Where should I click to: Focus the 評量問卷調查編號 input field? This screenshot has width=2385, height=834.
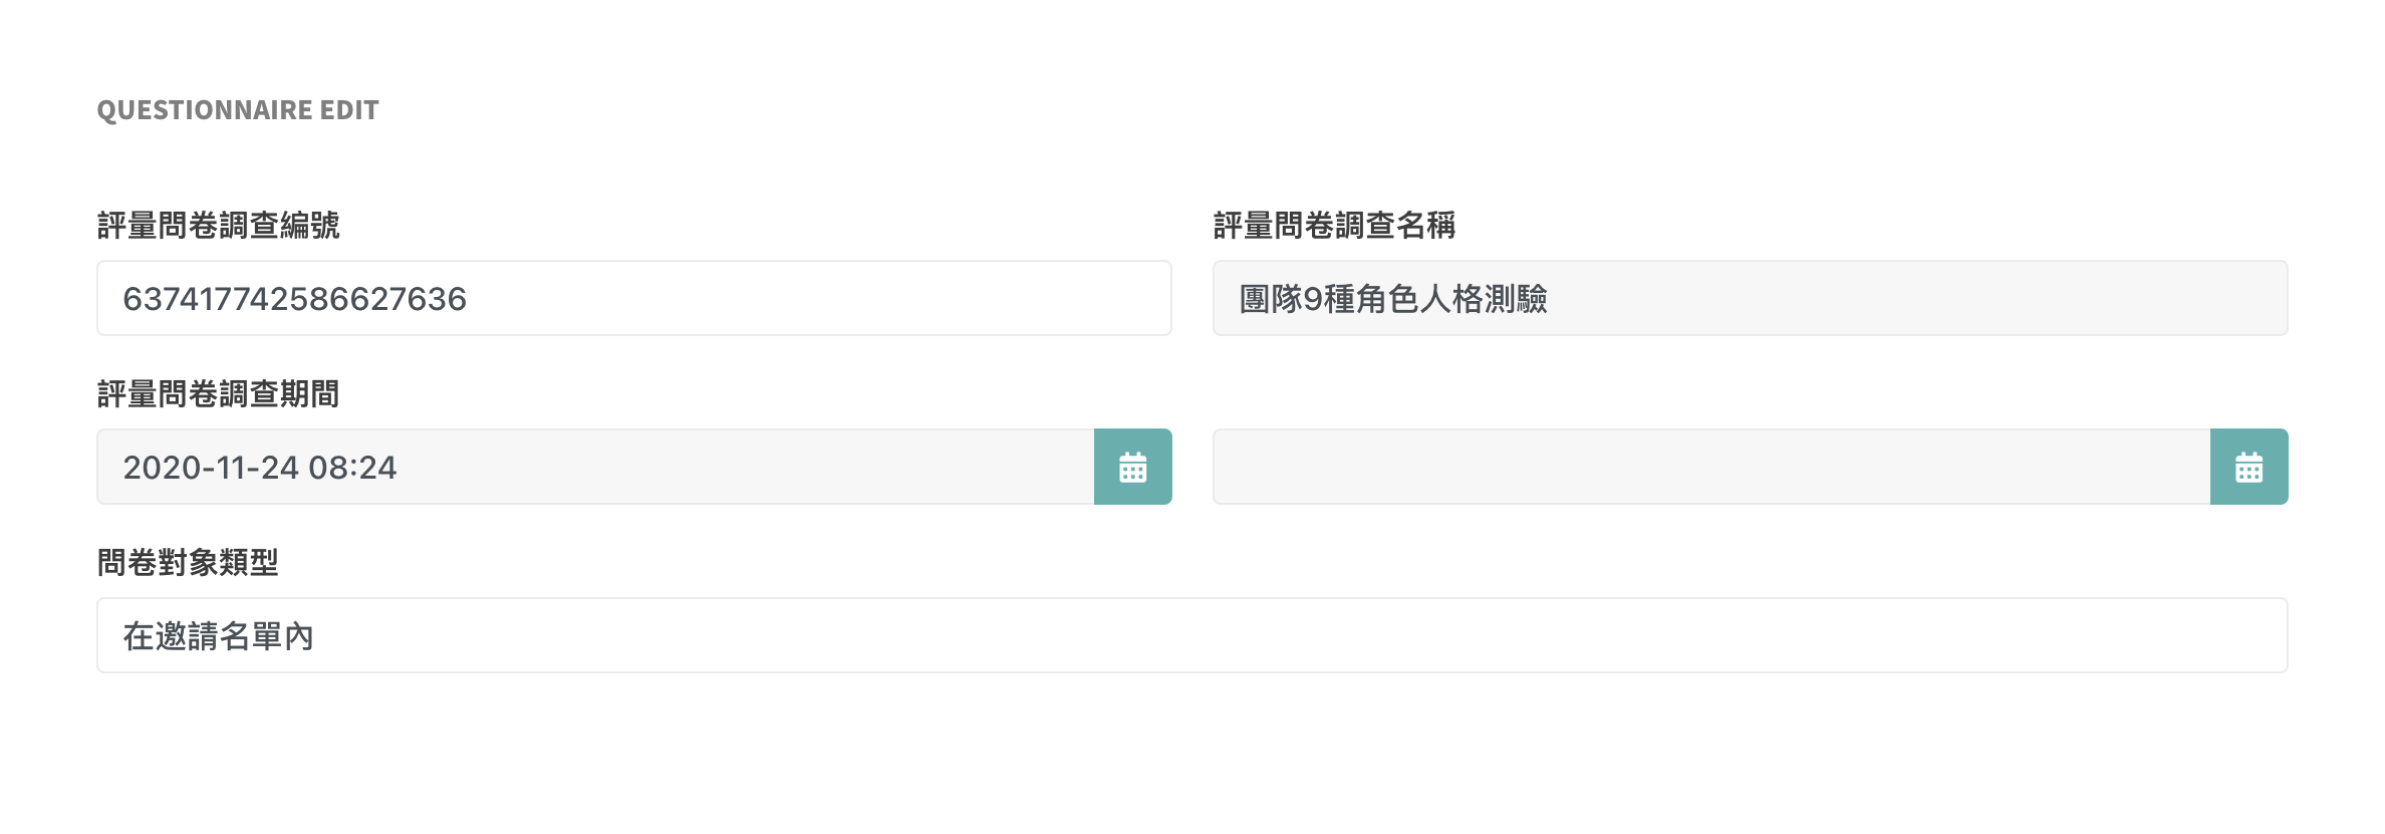(633, 298)
